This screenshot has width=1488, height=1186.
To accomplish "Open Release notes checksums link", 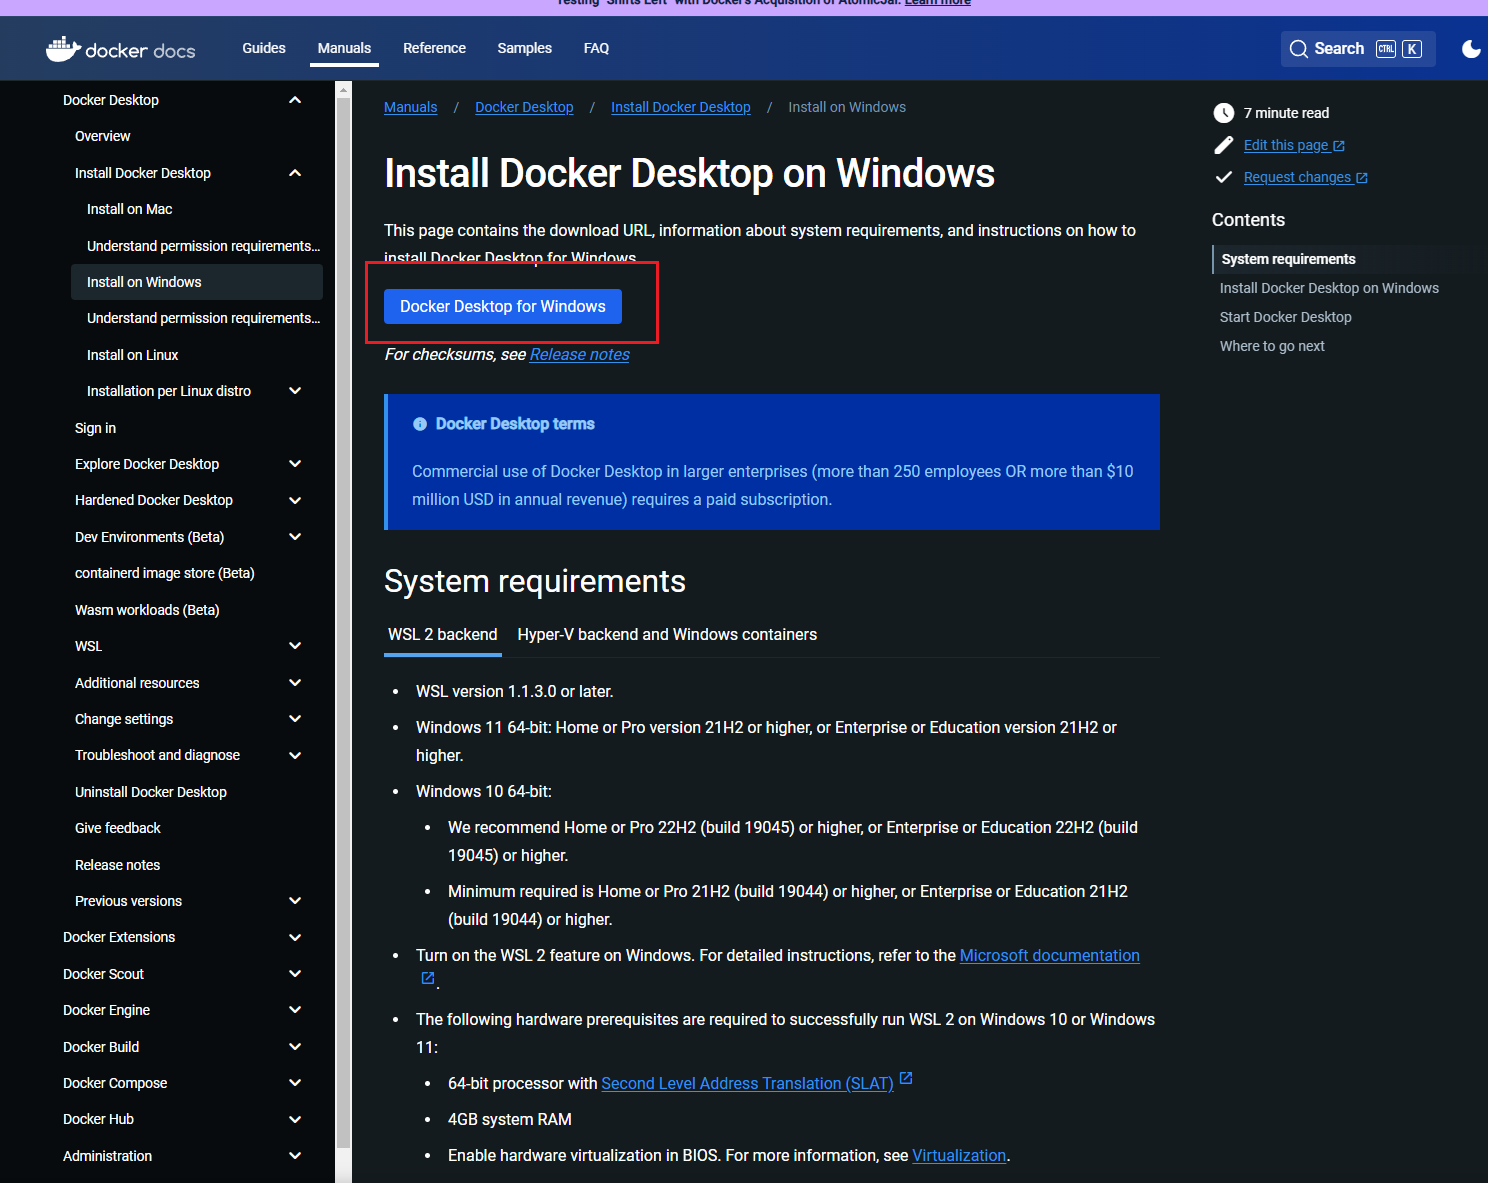I will tap(580, 354).
